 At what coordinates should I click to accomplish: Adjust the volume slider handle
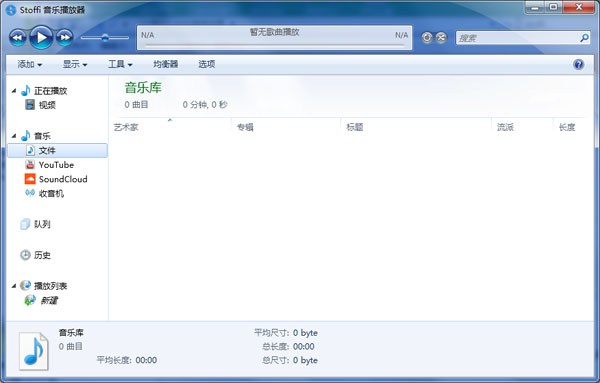[x=105, y=37]
